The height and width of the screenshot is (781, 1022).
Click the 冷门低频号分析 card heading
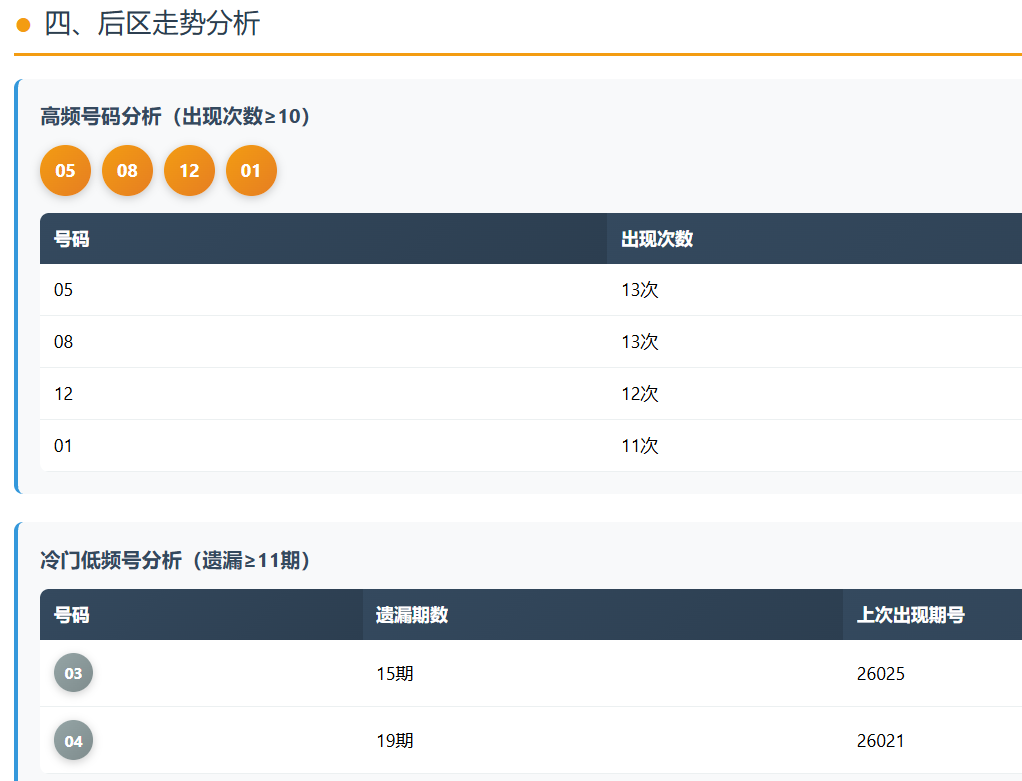pos(175,561)
